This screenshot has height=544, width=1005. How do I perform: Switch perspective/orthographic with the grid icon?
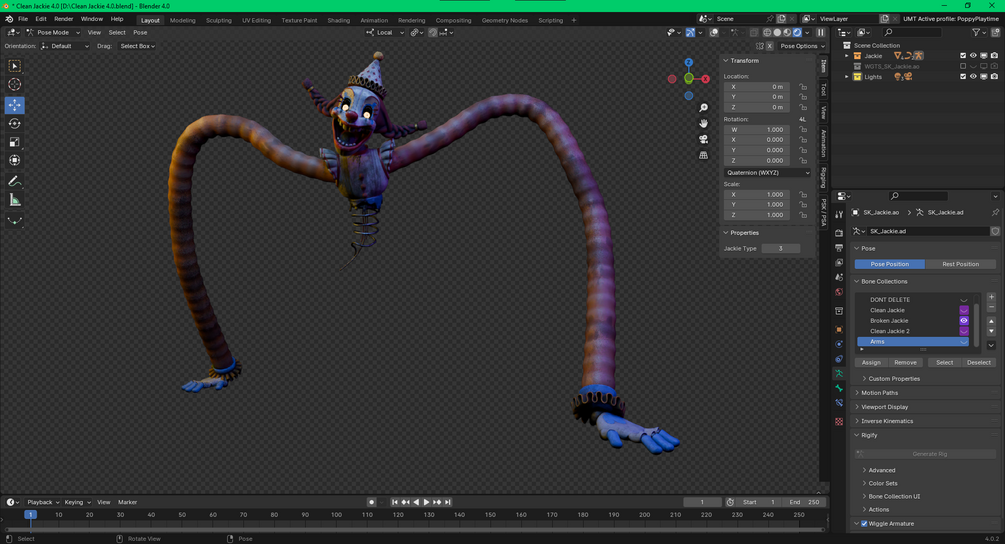pos(703,155)
